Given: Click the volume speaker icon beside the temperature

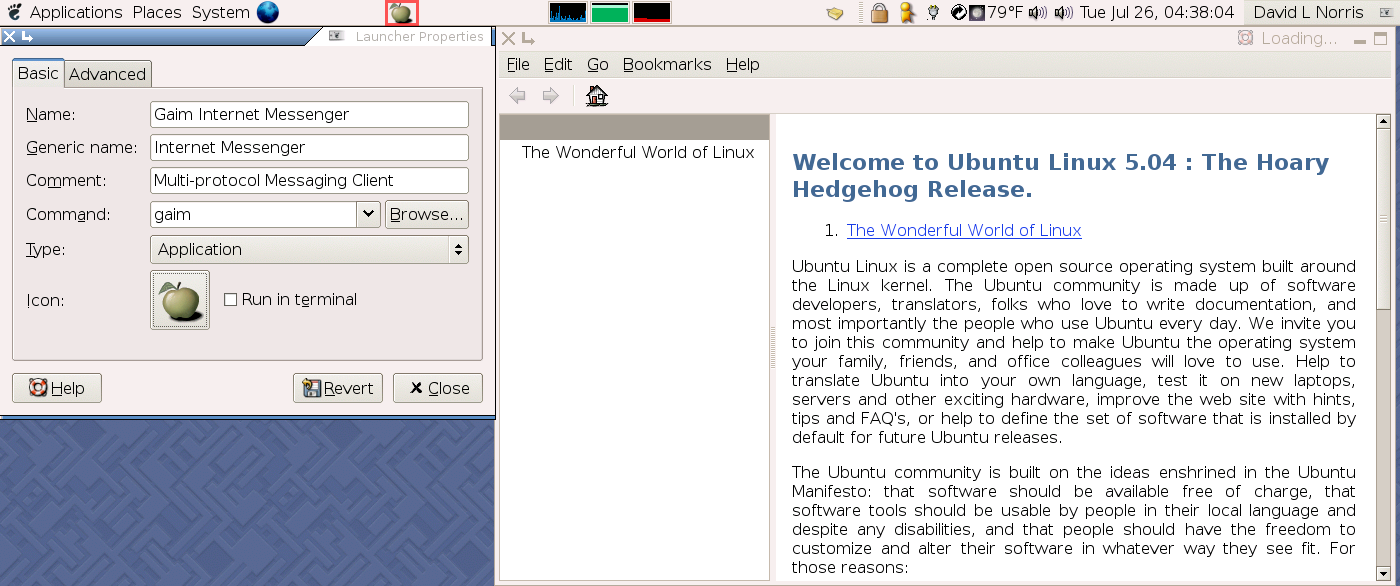Looking at the screenshot, I should point(1038,13).
